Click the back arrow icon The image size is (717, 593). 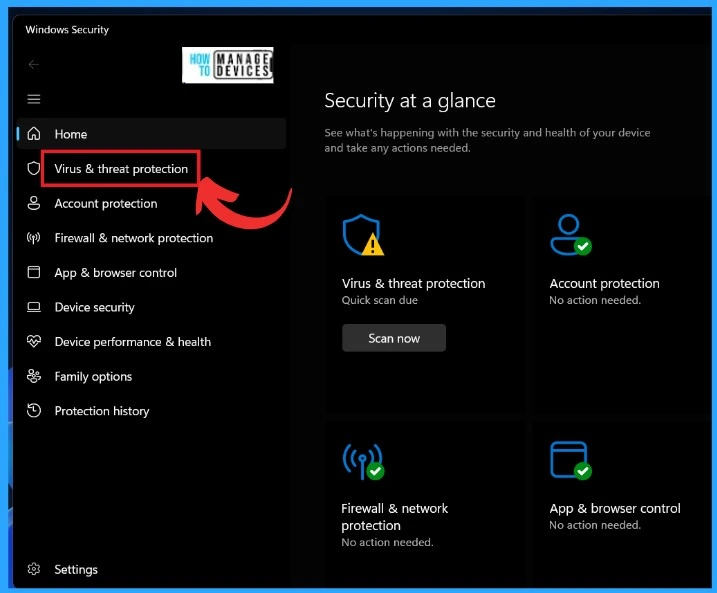coord(33,64)
